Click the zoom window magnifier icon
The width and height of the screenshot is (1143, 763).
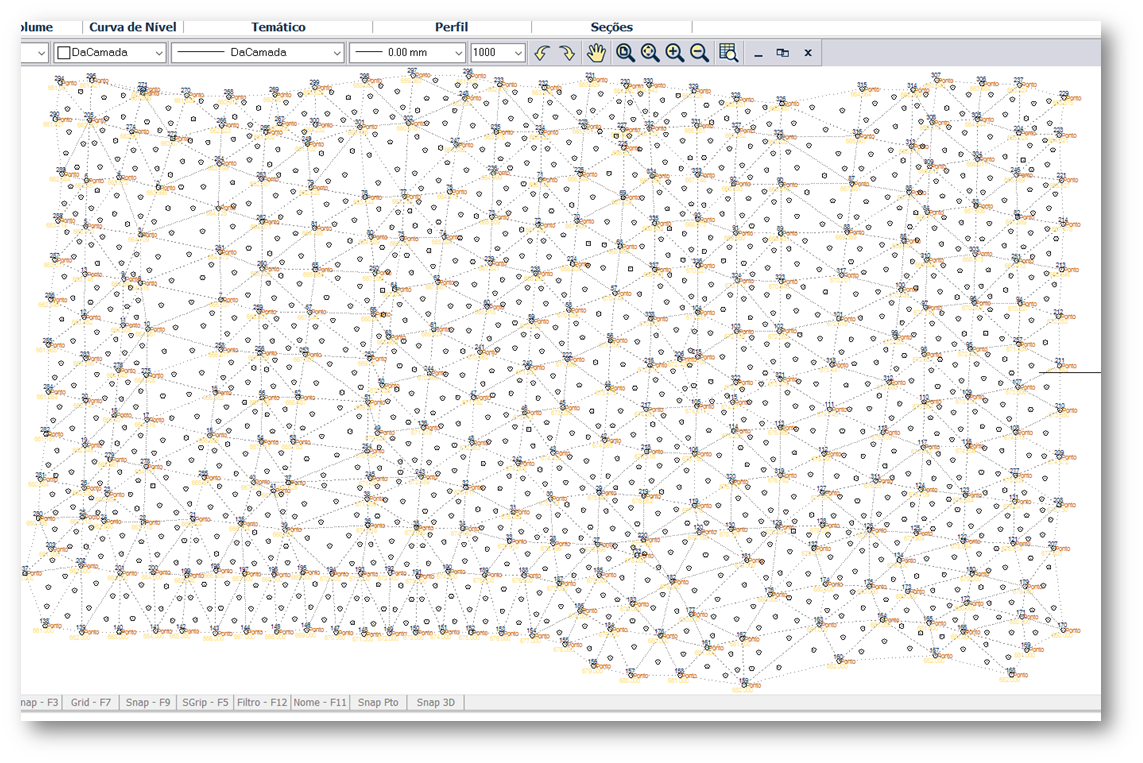[x=625, y=53]
